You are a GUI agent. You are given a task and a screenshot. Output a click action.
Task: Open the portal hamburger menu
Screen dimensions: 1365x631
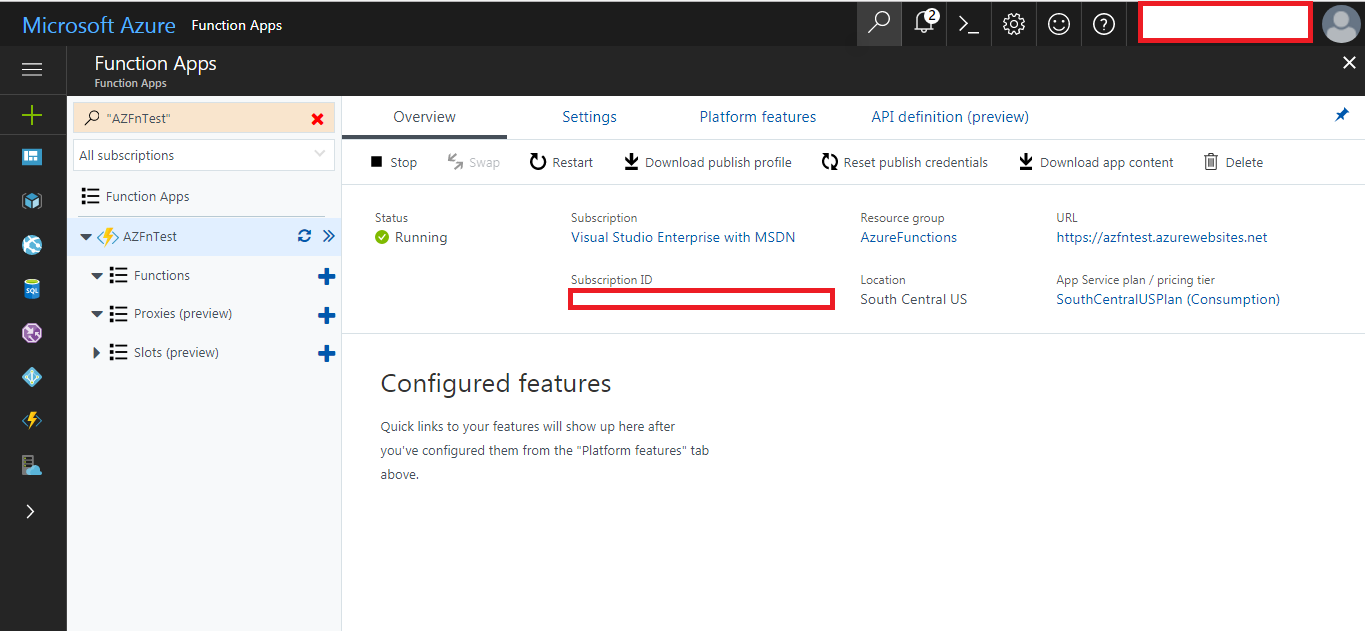pos(32,69)
